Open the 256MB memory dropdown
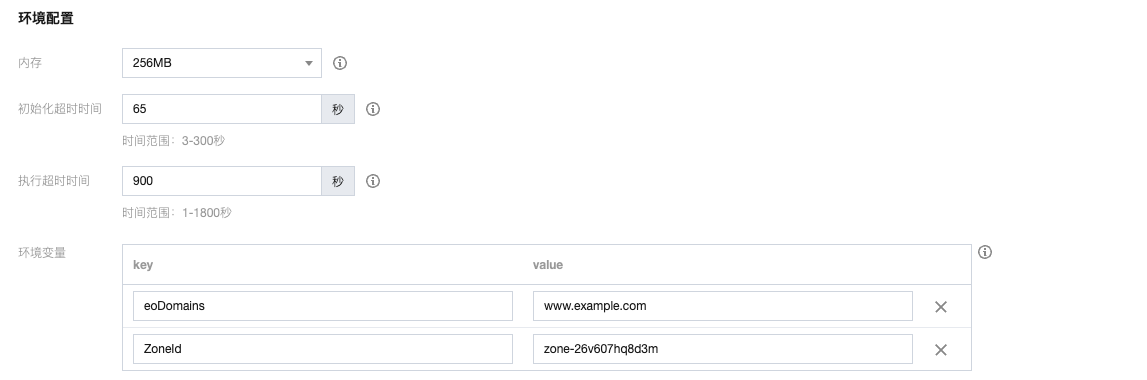 coord(222,63)
